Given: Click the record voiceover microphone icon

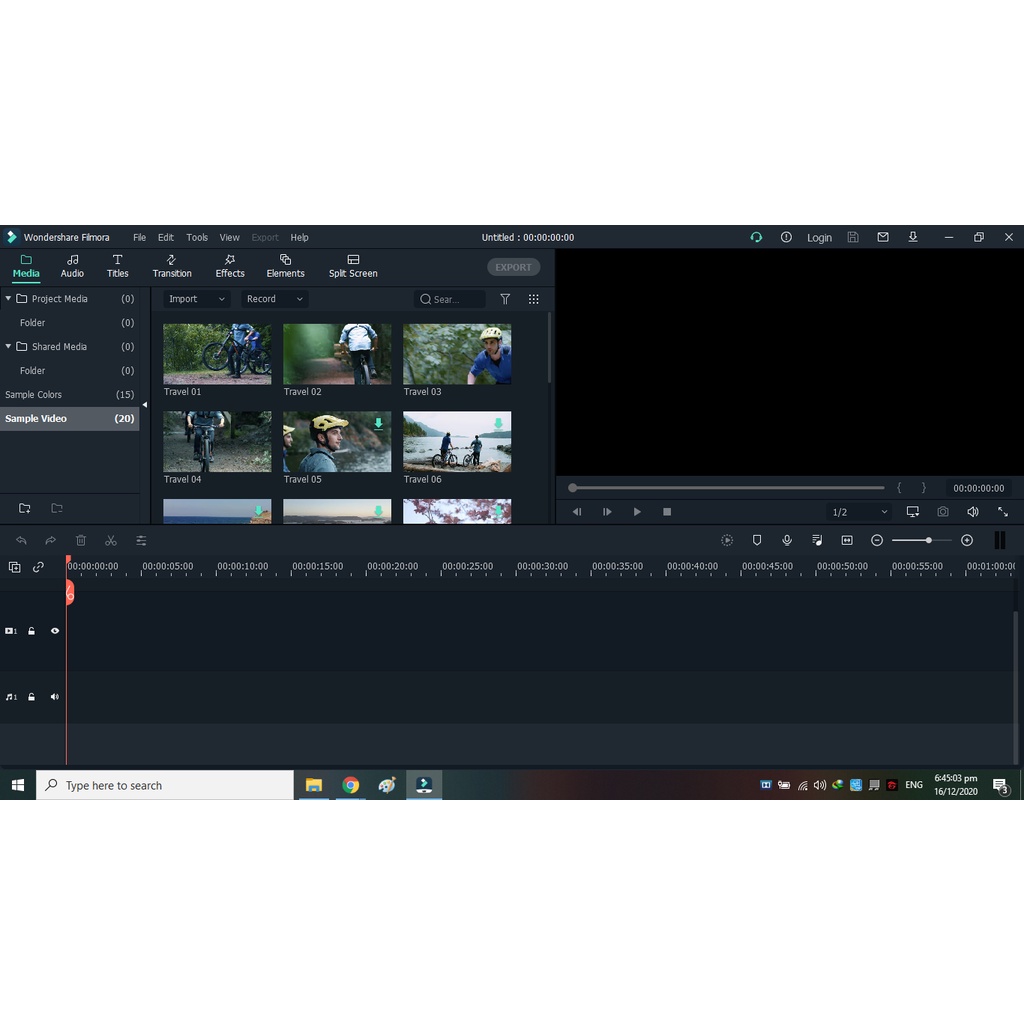Looking at the screenshot, I should pyautogui.click(x=787, y=540).
